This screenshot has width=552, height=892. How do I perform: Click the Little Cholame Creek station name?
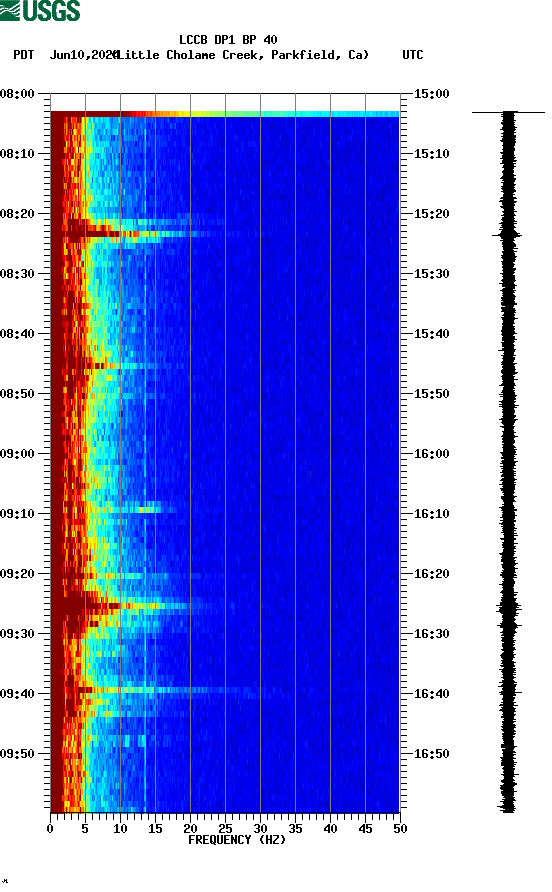click(243, 55)
